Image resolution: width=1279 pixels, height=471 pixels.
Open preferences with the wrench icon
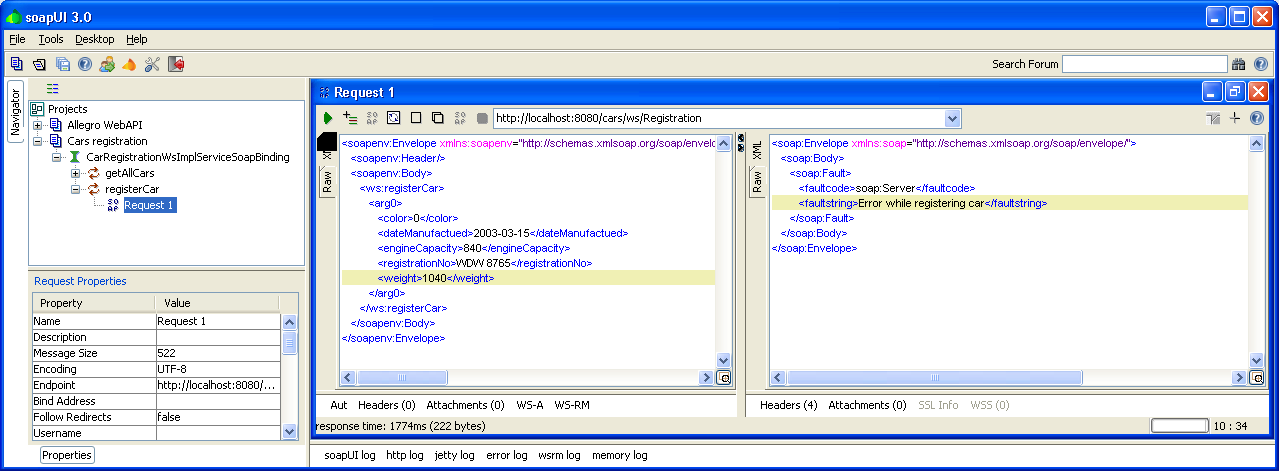pyautogui.click(x=152, y=64)
